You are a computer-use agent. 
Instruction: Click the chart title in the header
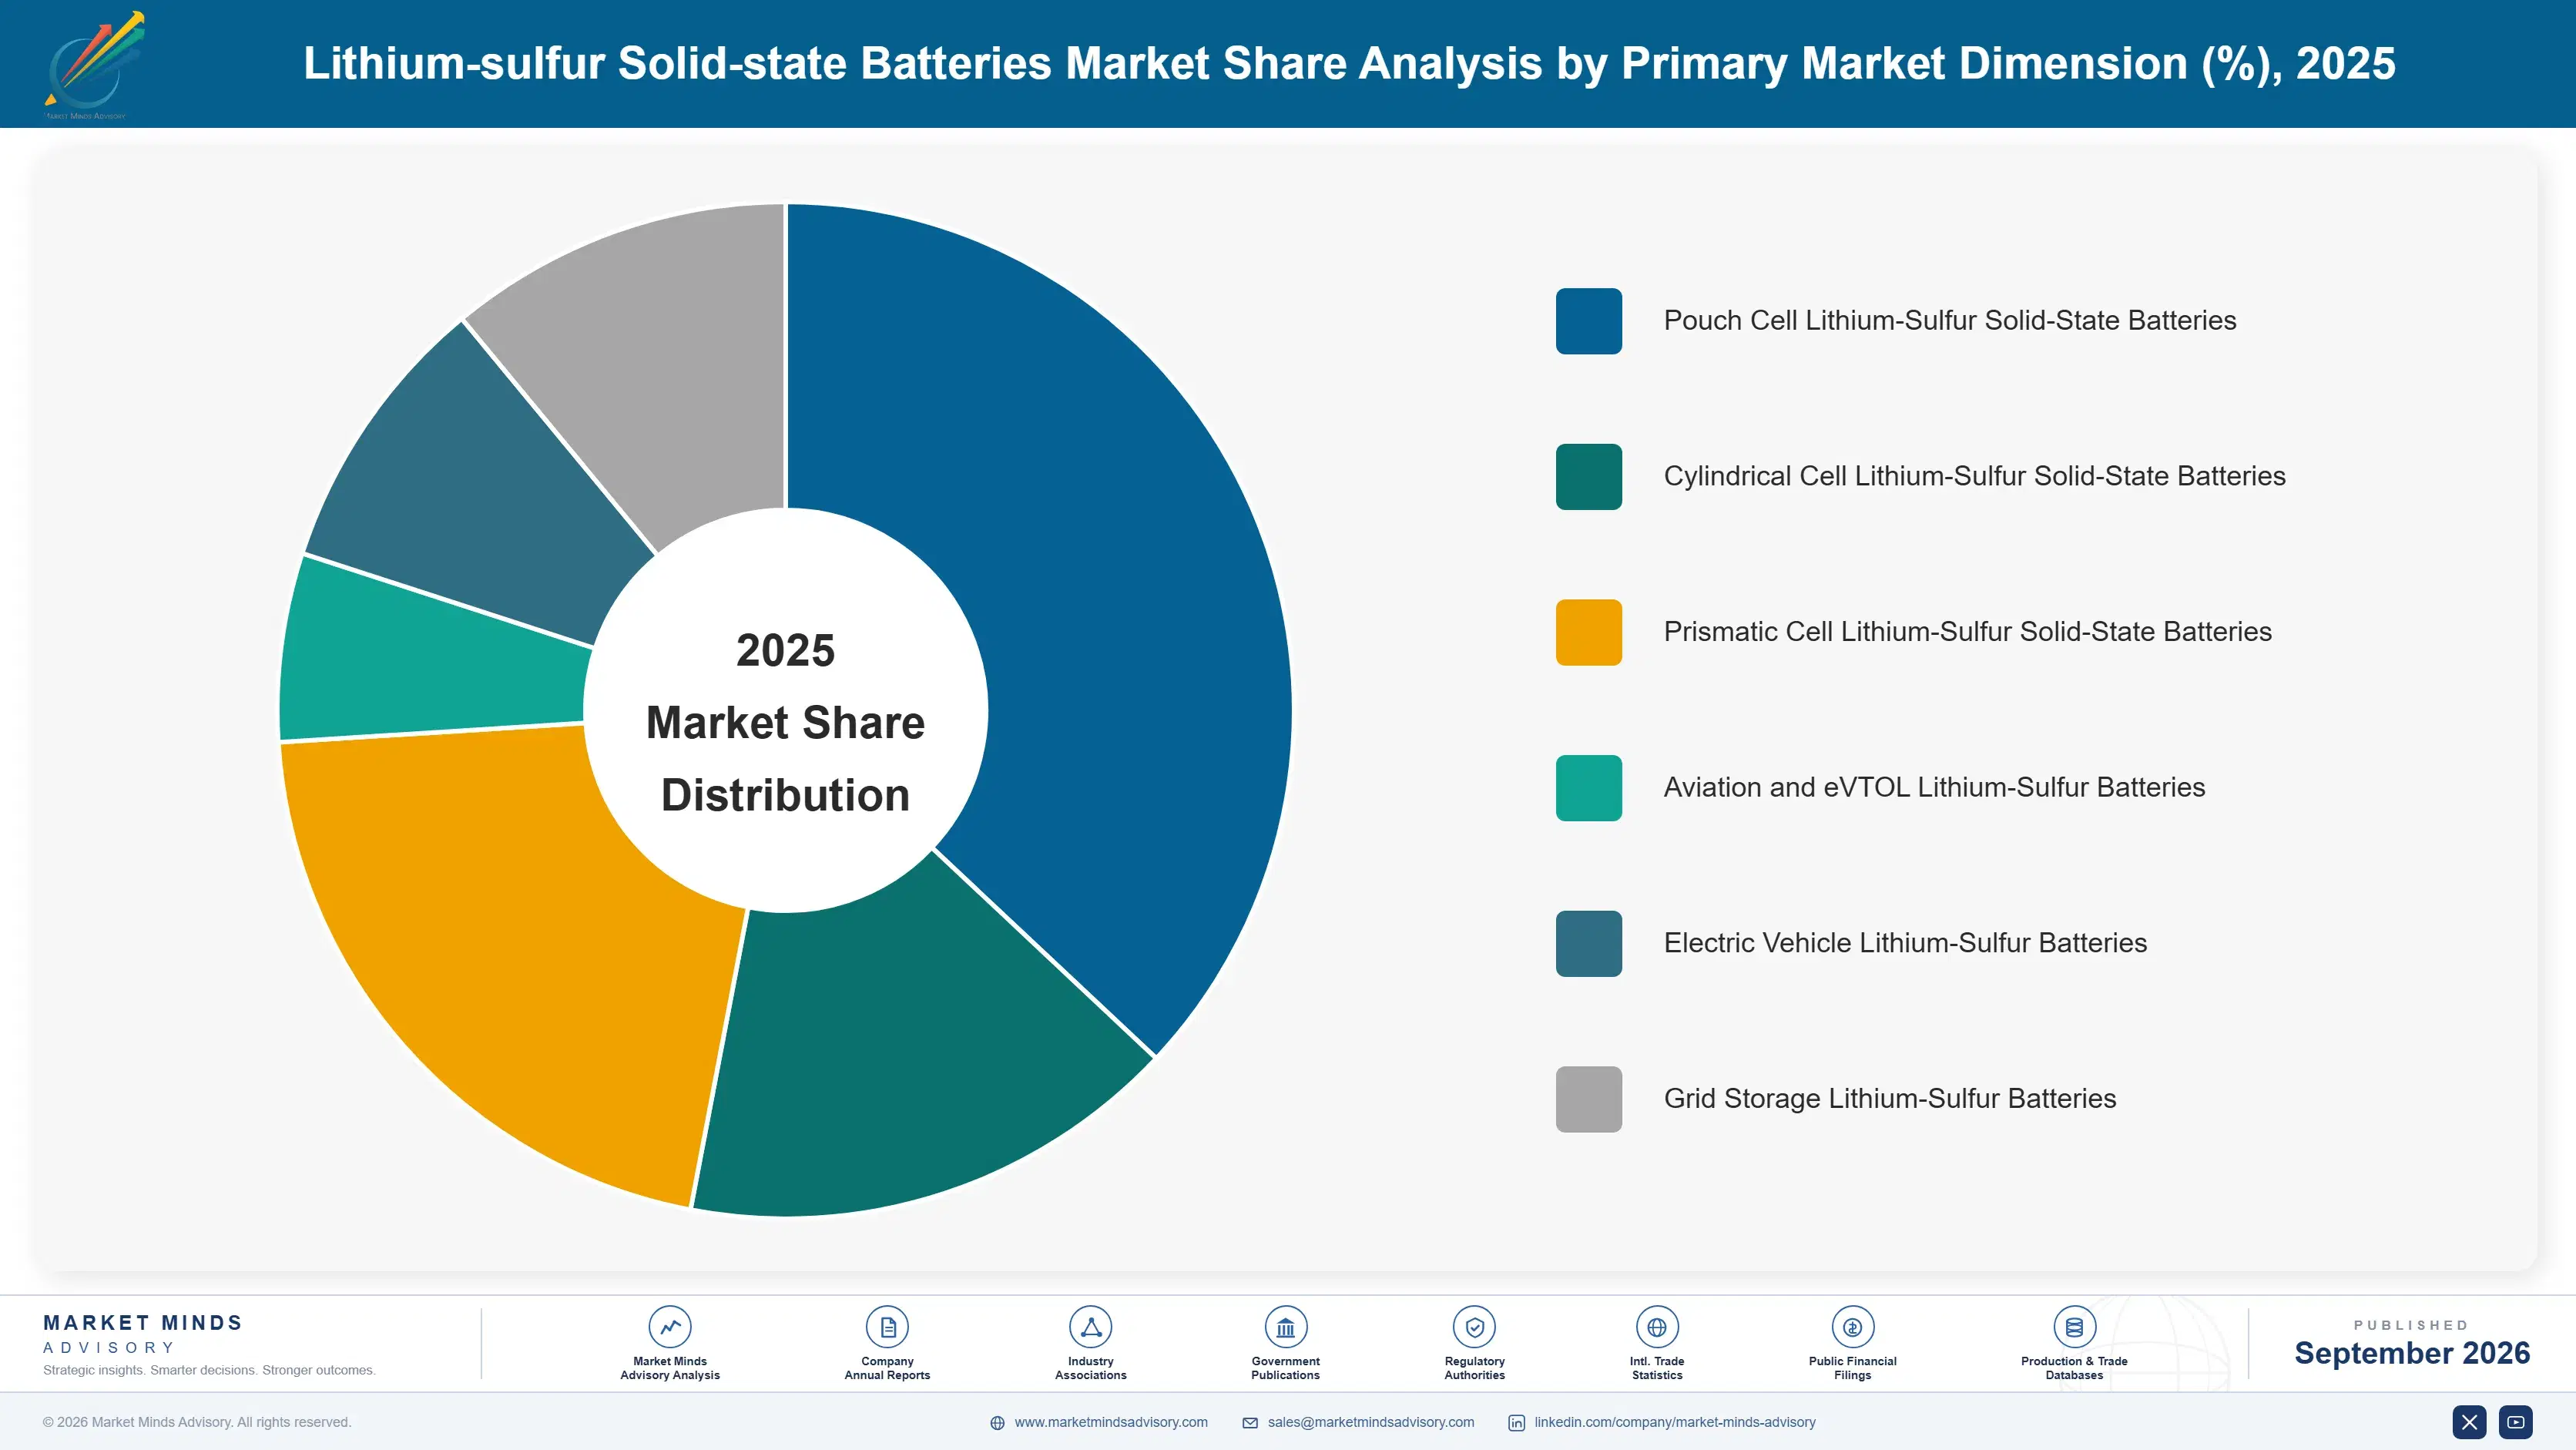point(1349,63)
